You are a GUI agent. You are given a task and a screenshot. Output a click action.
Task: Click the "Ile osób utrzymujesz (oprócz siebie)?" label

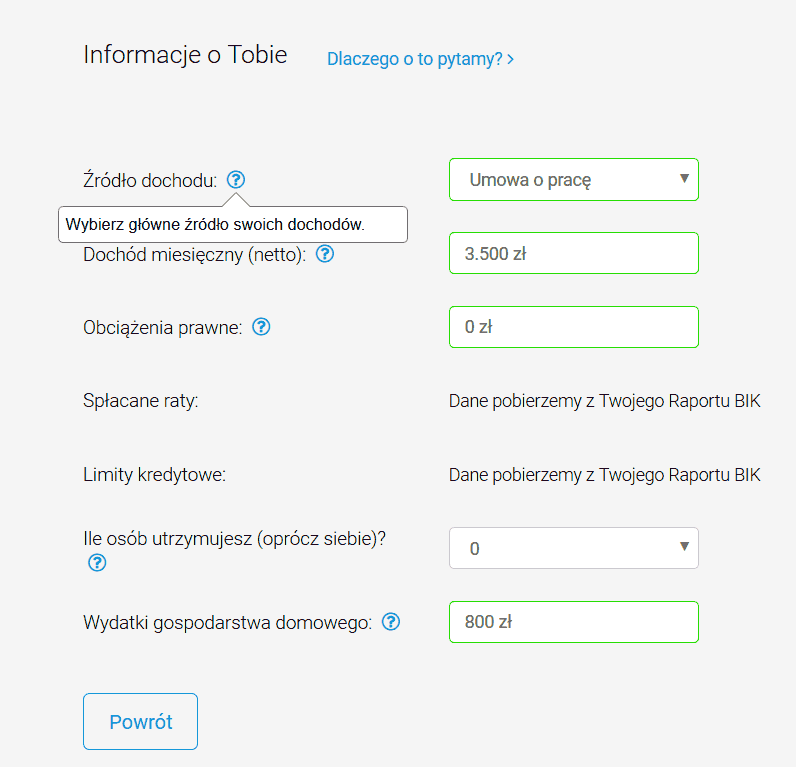point(234,538)
